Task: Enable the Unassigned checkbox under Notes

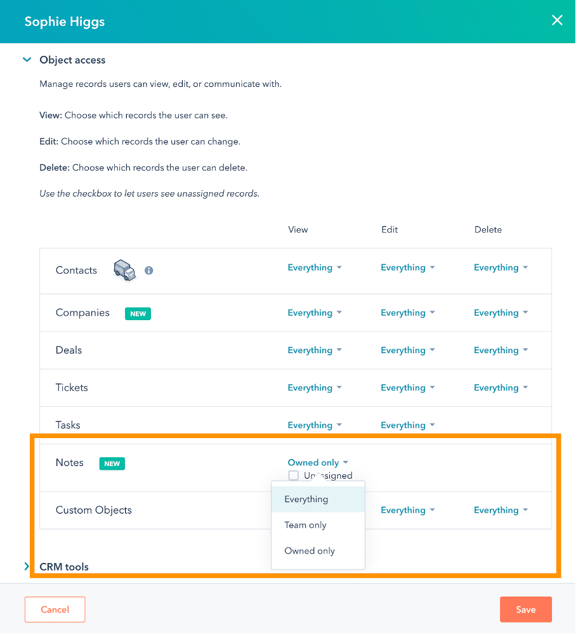Action: (293, 476)
